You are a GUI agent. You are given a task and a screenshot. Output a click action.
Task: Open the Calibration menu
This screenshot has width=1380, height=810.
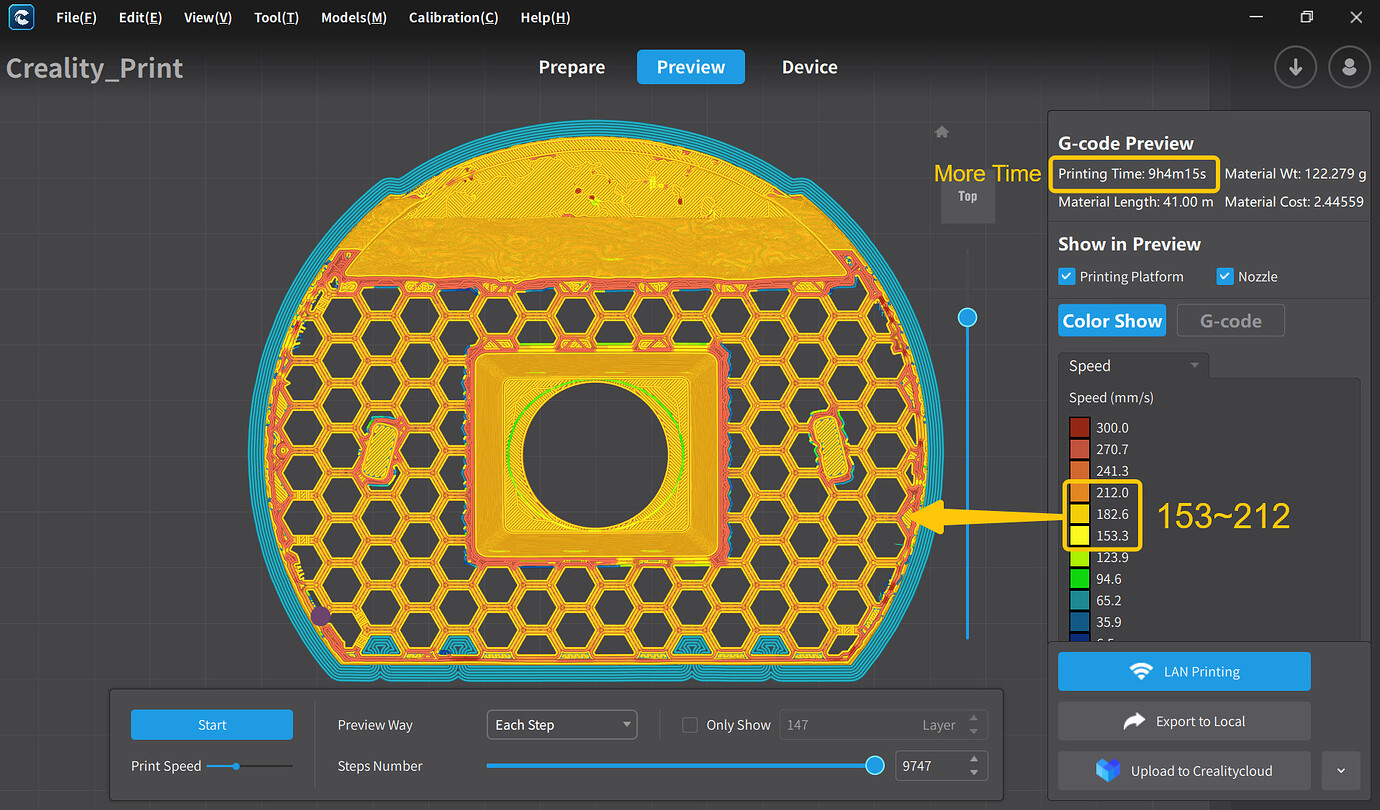point(453,17)
